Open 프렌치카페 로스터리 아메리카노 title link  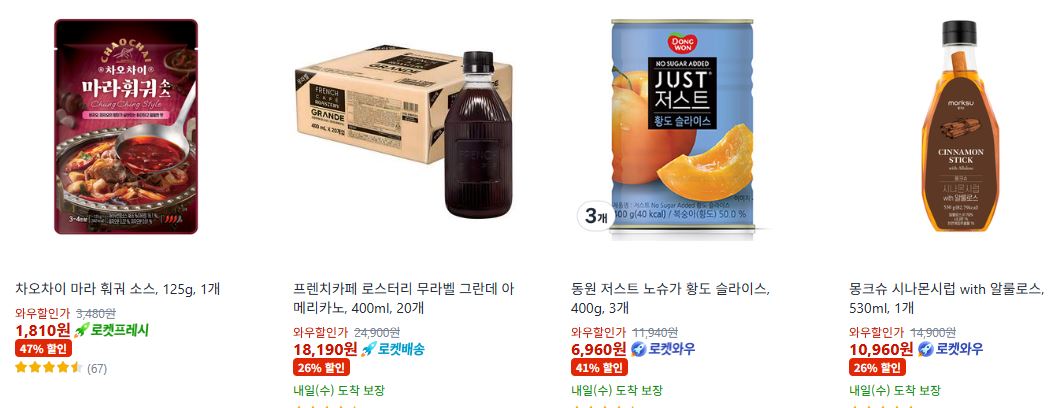point(404,298)
